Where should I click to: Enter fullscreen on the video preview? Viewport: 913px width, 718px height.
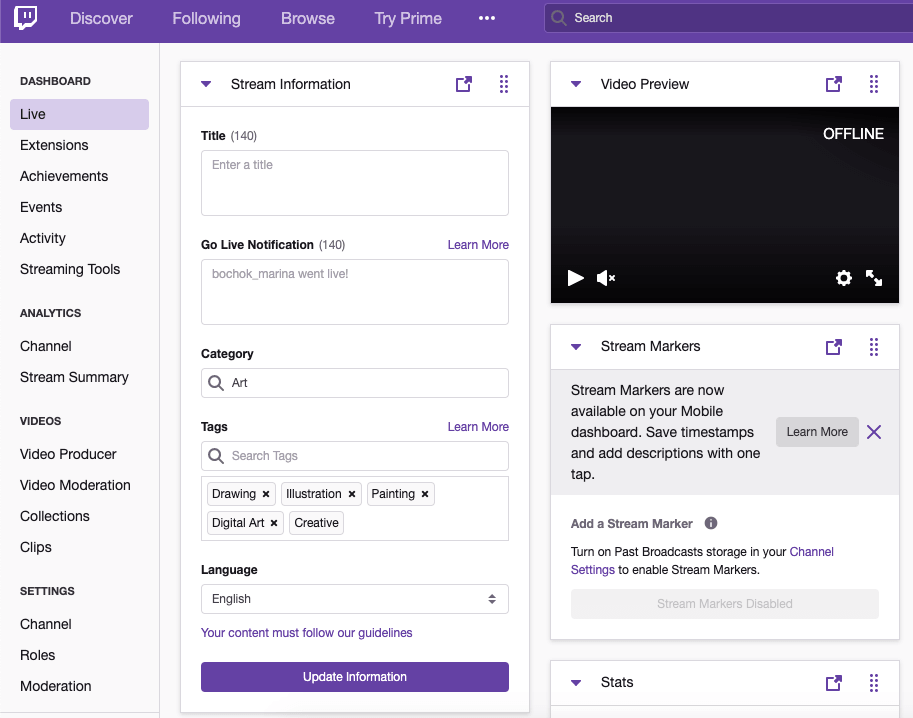point(873,278)
